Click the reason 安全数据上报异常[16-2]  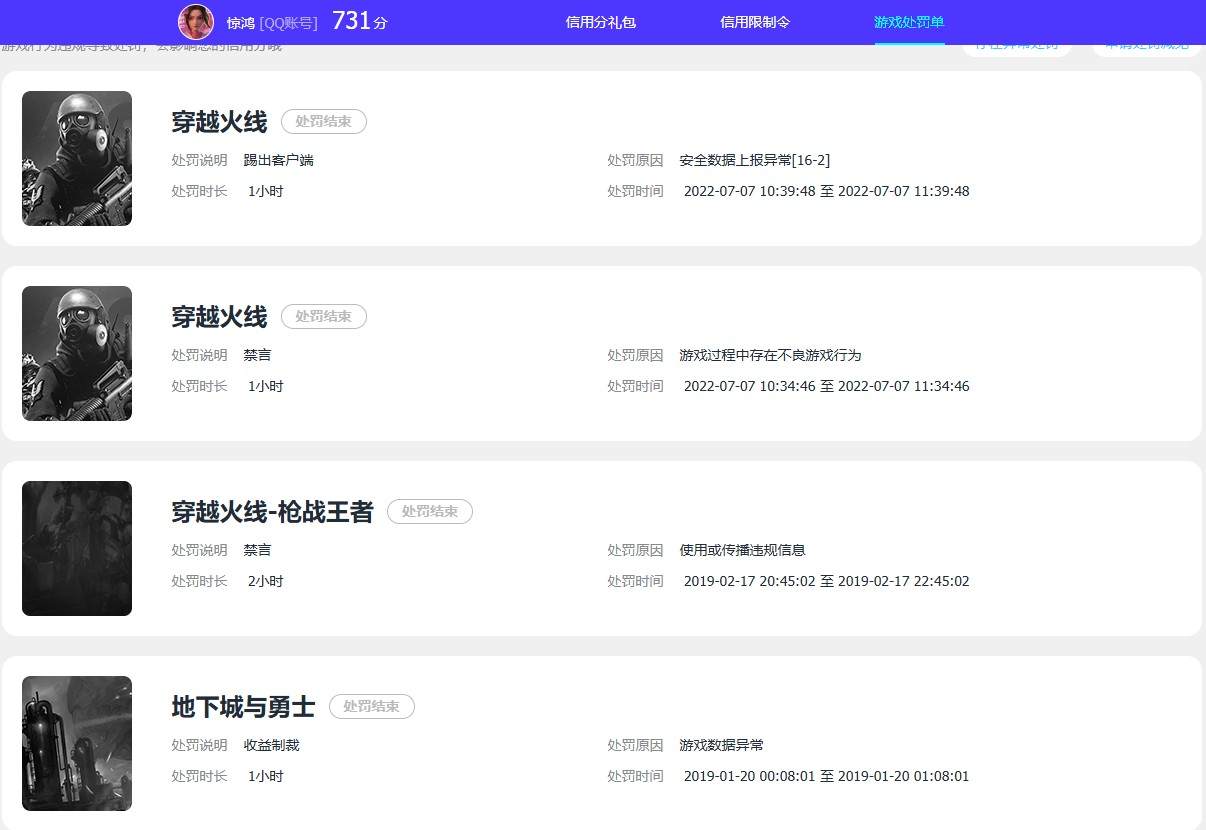754,160
